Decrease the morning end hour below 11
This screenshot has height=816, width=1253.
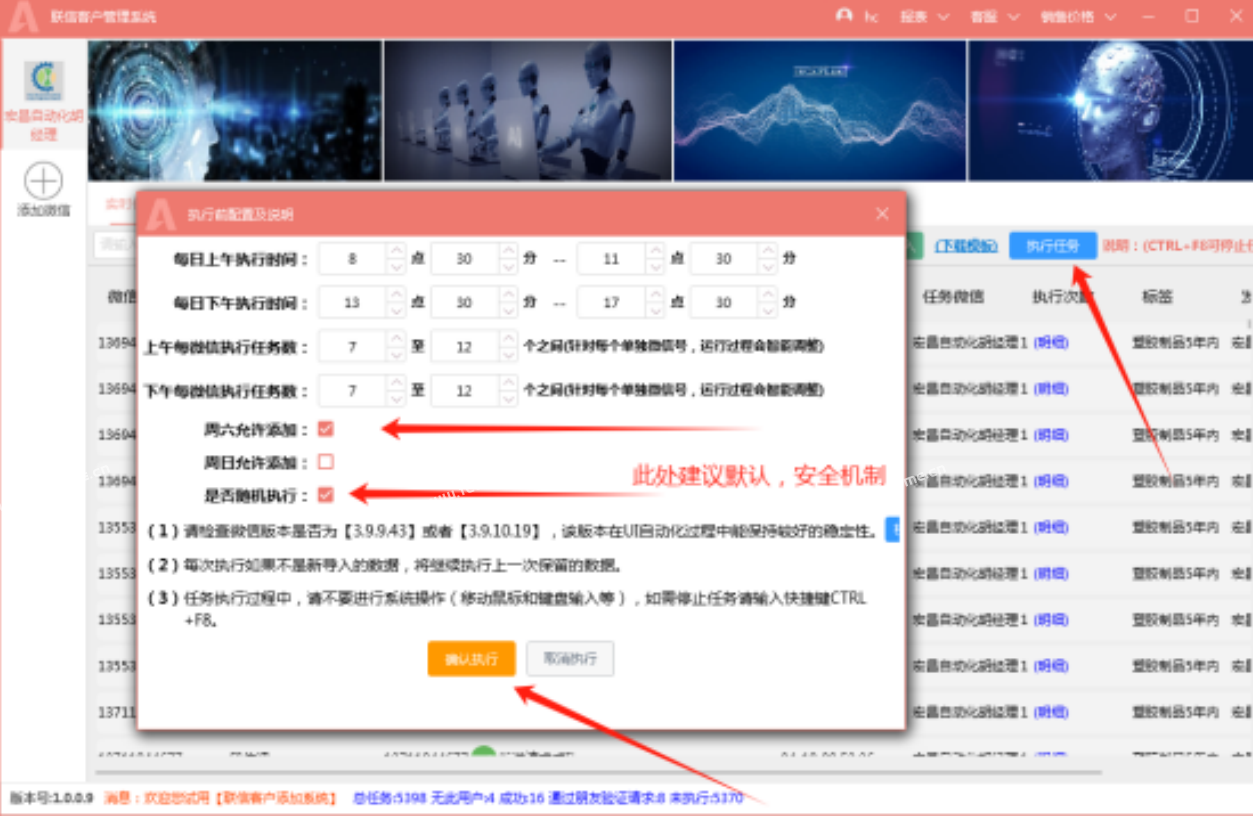pos(655,267)
